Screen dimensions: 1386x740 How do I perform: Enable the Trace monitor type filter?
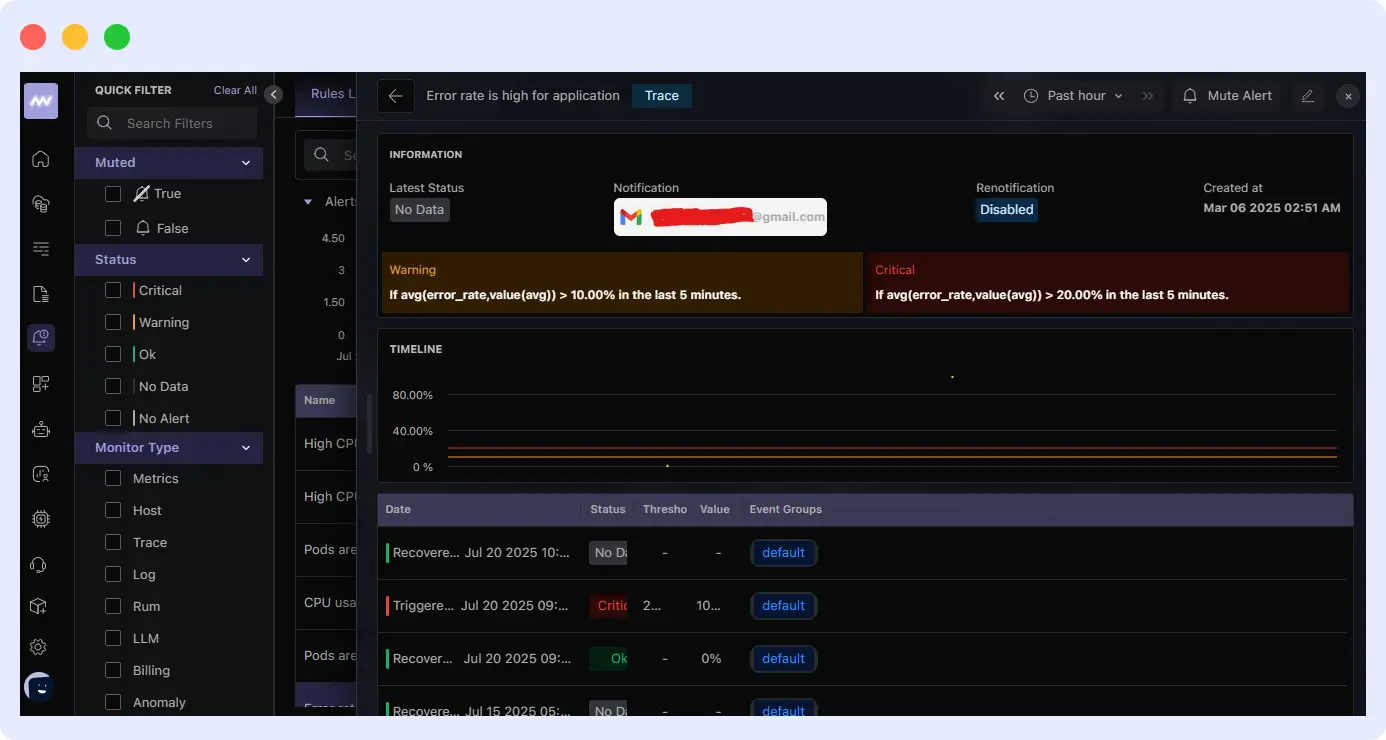[x=113, y=542]
